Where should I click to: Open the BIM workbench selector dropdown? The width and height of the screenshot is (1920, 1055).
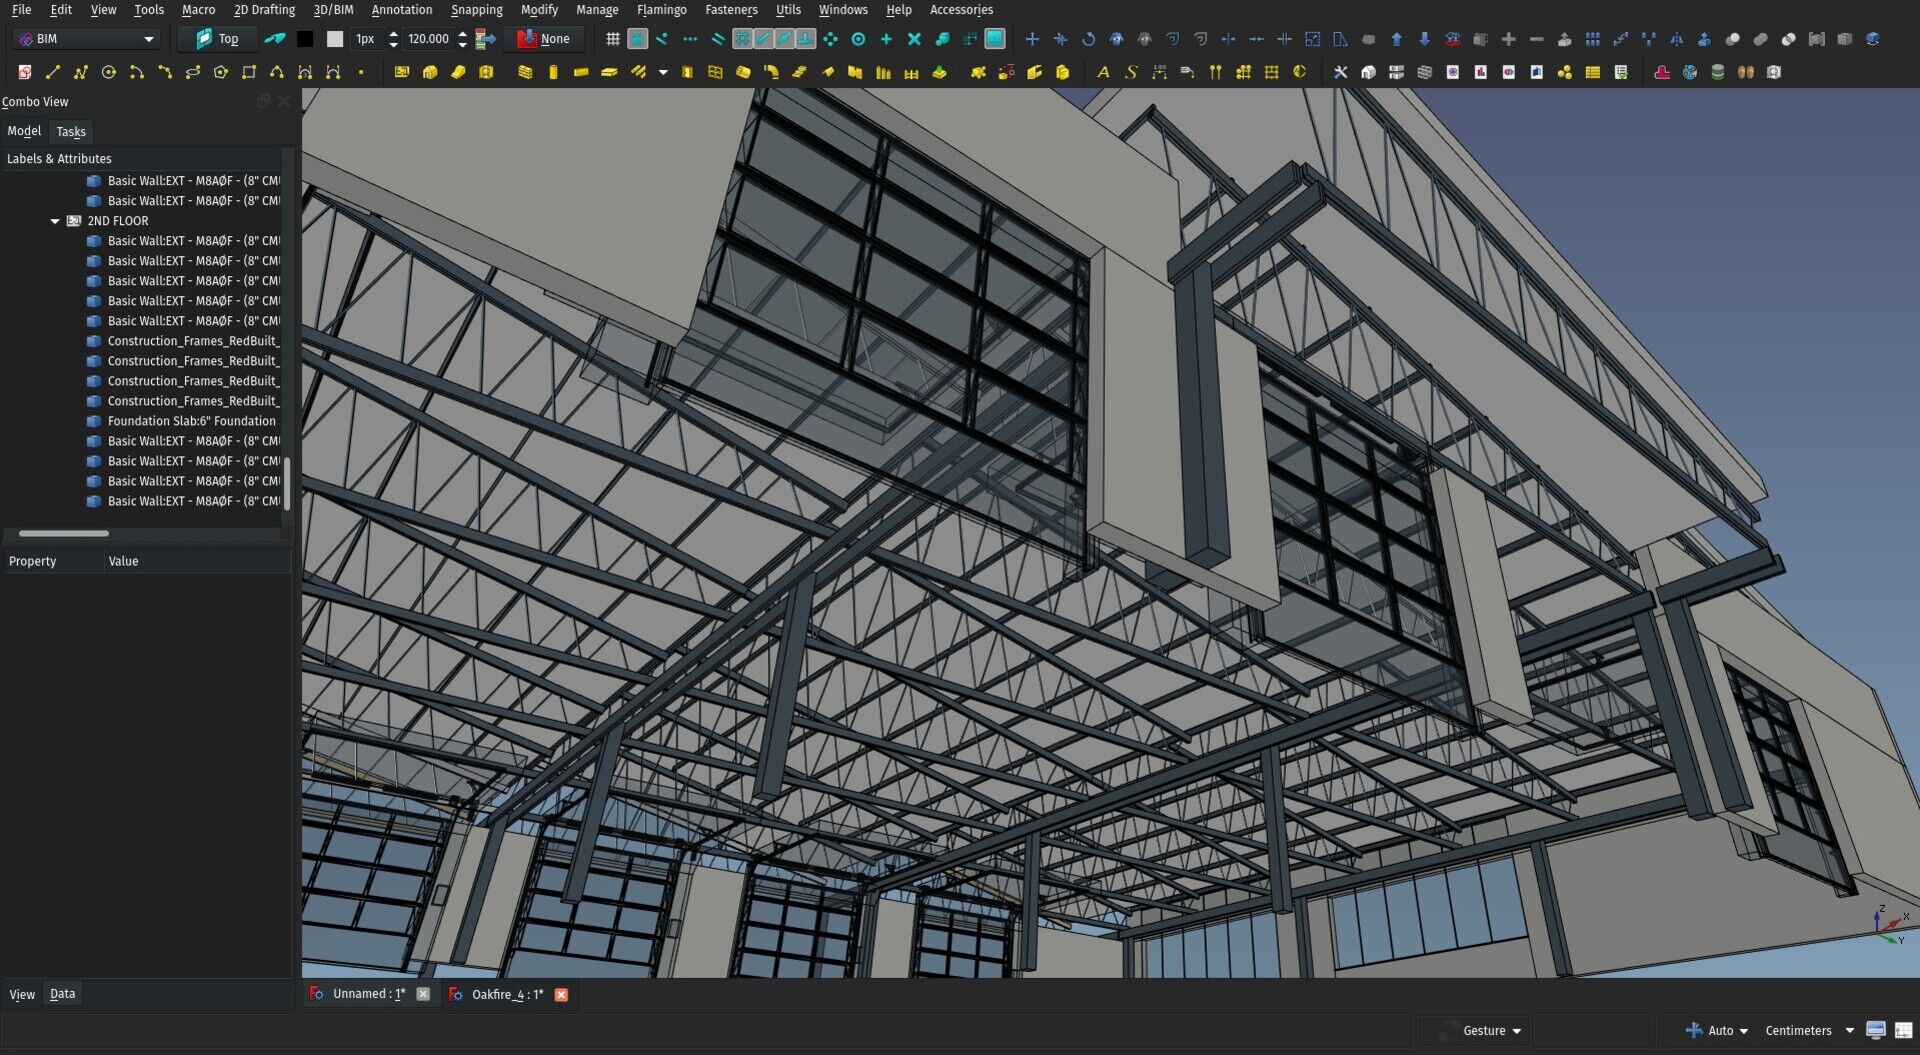[85, 38]
